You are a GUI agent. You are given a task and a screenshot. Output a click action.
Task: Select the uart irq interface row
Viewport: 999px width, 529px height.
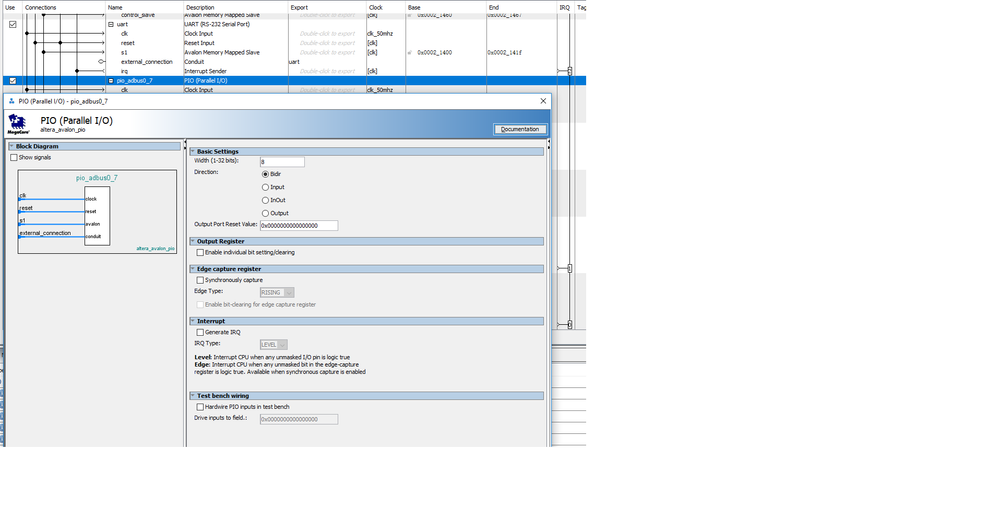pos(124,71)
